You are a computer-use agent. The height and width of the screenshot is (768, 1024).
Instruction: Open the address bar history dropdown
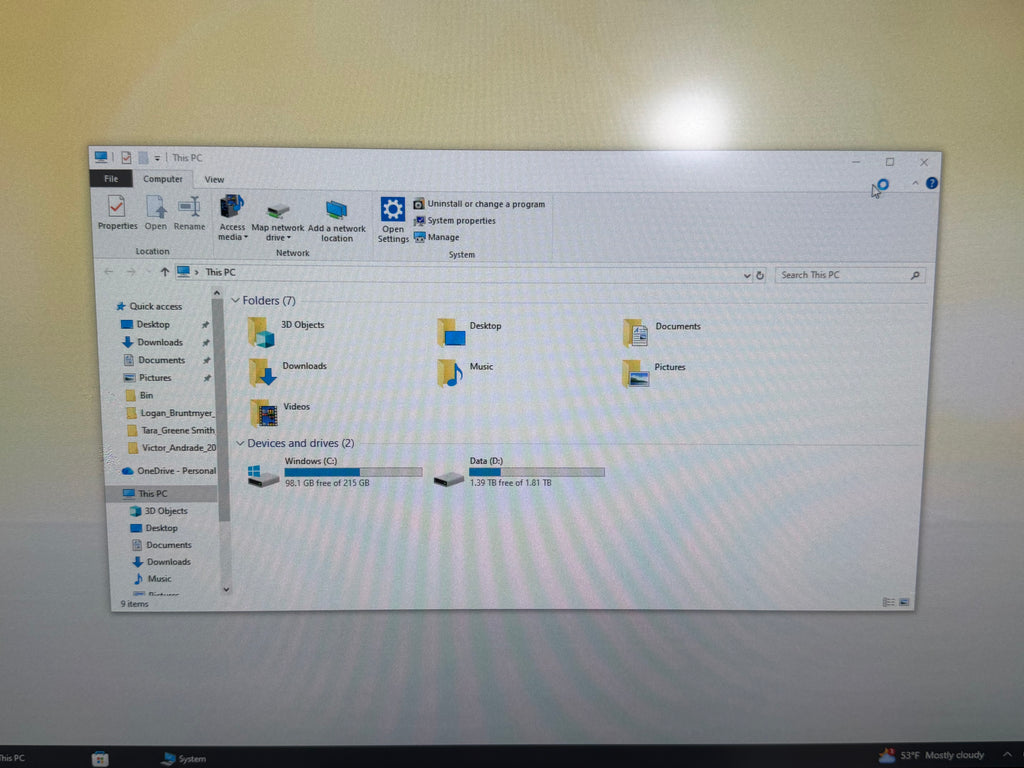[x=746, y=276]
